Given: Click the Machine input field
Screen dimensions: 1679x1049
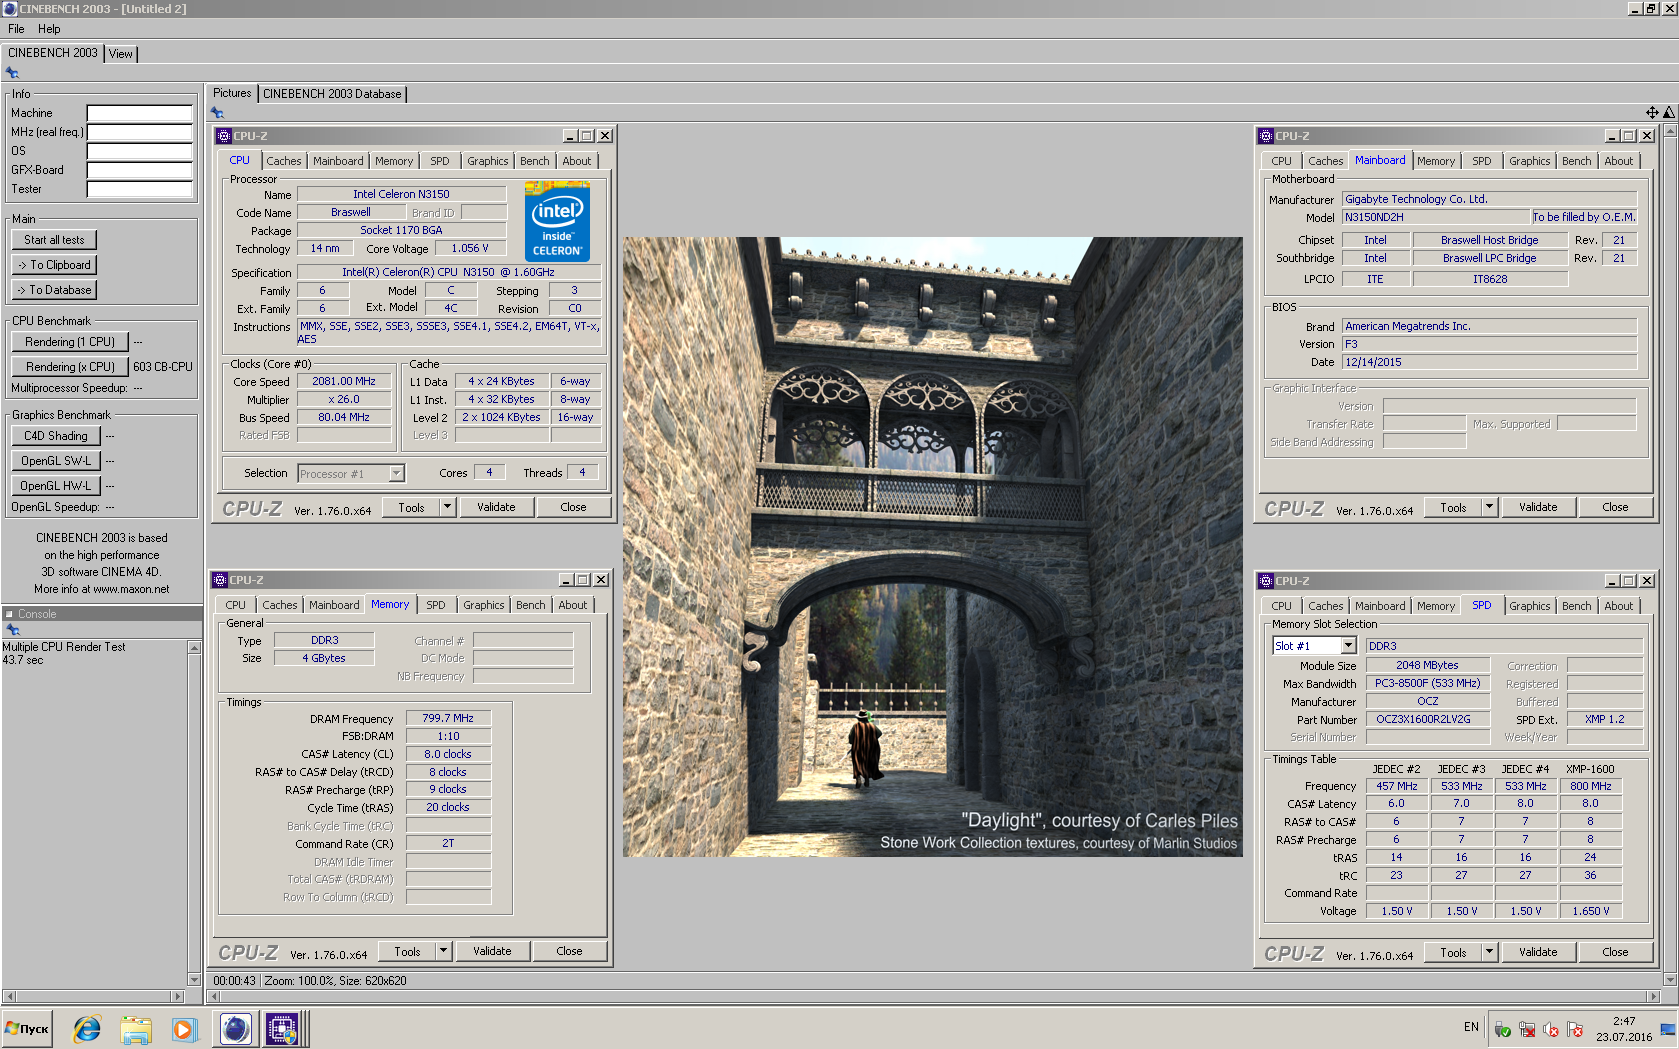Looking at the screenshot, I should coord(139,113).
